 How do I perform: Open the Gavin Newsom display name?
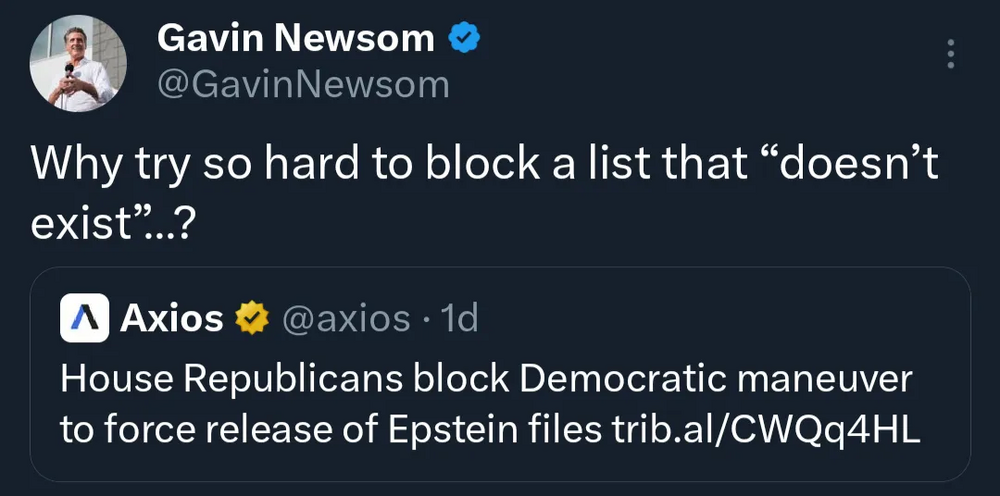[x=296, y=39]
